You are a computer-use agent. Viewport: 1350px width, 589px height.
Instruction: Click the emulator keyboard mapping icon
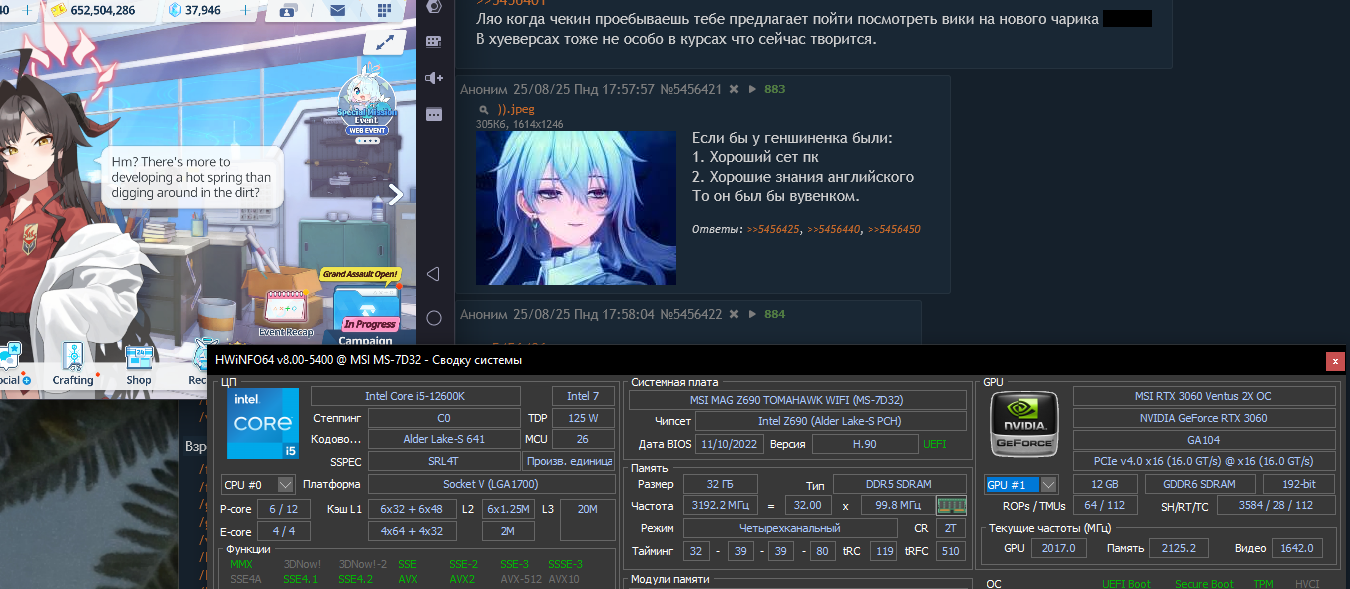click(434, 42)
